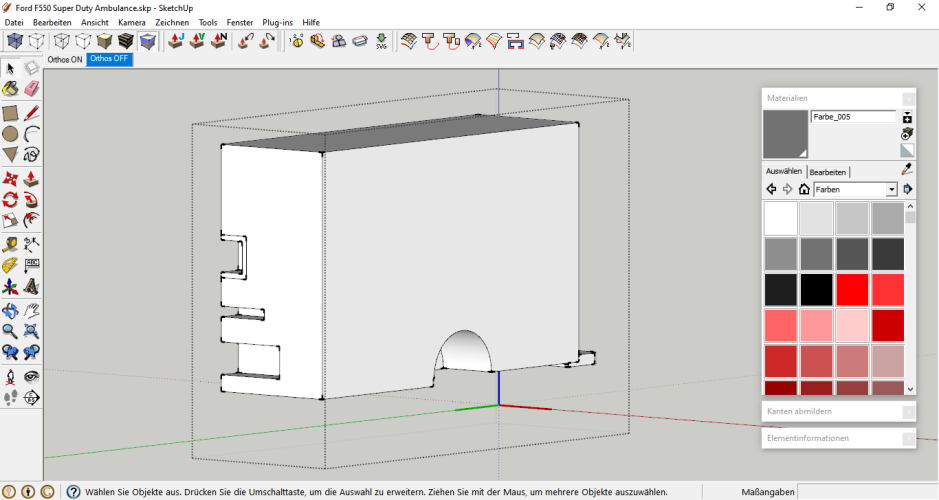939x500 pixels.
Task: Select the Polygon tool
Action: click(x=10, y=155)
